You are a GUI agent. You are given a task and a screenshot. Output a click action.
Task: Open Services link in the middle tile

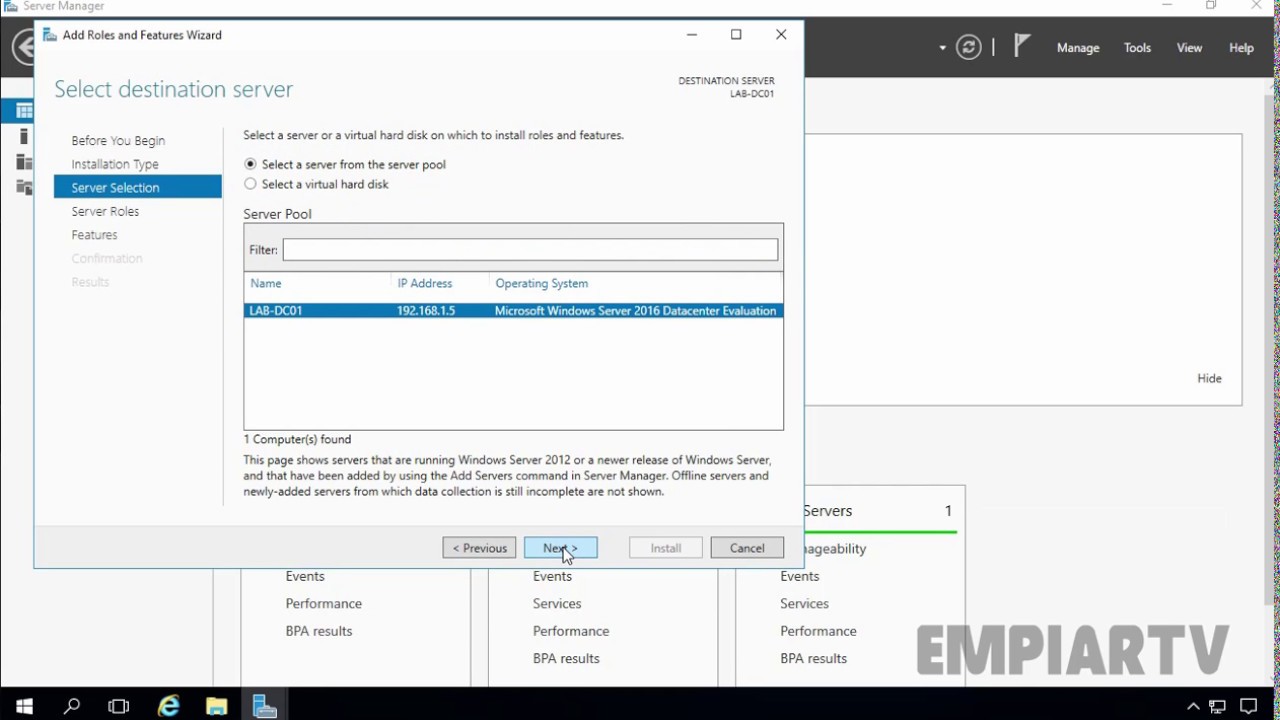coord(557,604)
